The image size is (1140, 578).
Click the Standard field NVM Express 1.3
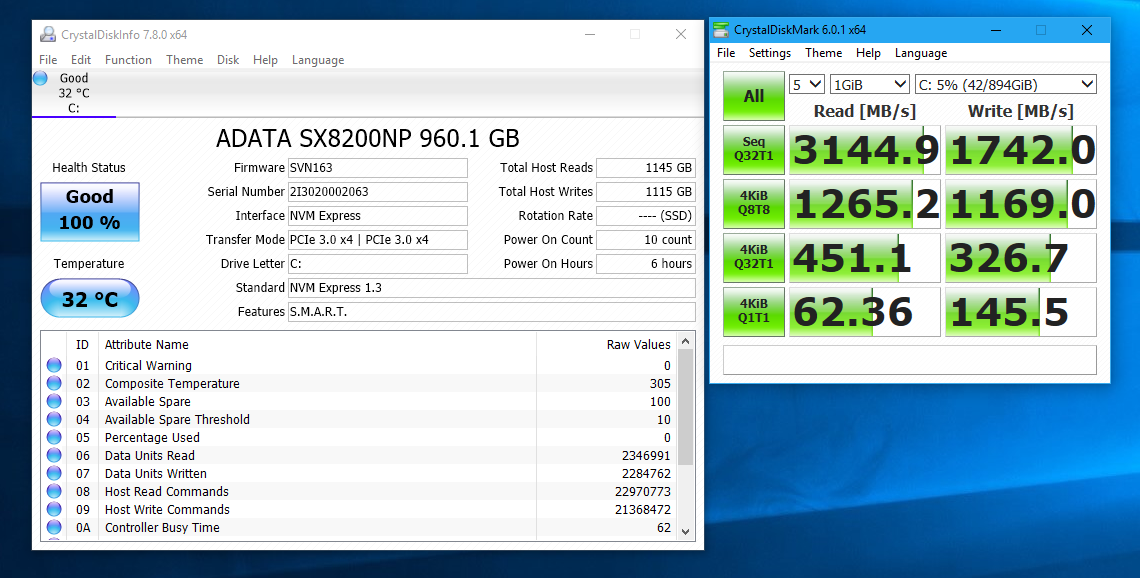point(491,287)
